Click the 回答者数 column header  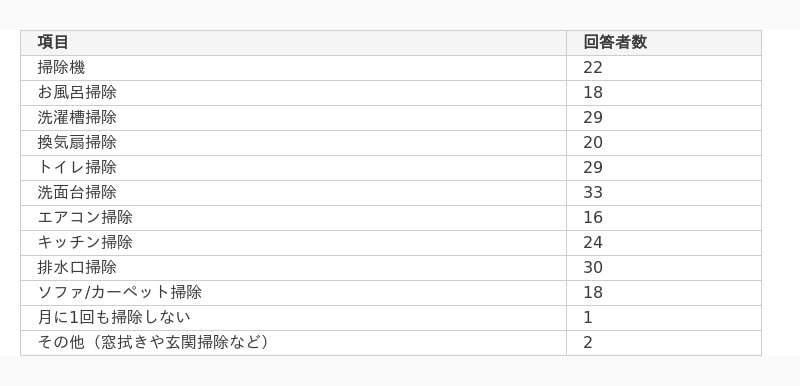click(664, 43)
